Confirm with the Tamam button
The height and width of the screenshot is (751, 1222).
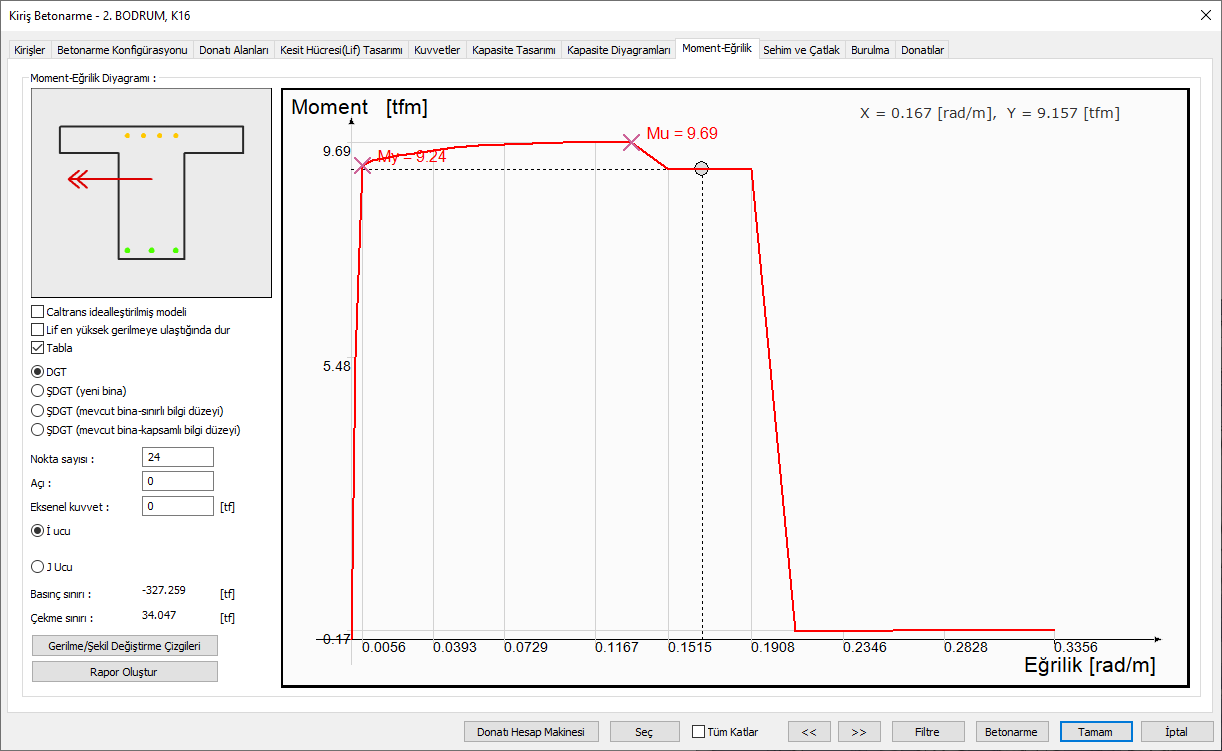point(1095,732)
